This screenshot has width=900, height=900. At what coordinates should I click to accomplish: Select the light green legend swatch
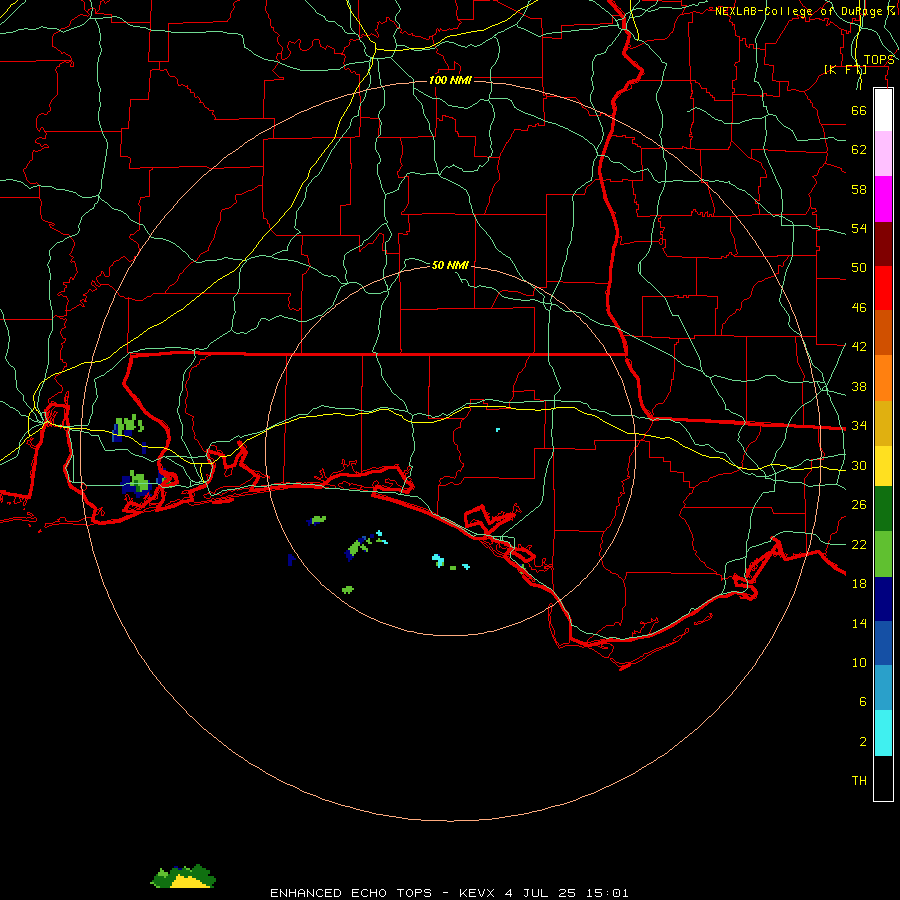point(883,554)
